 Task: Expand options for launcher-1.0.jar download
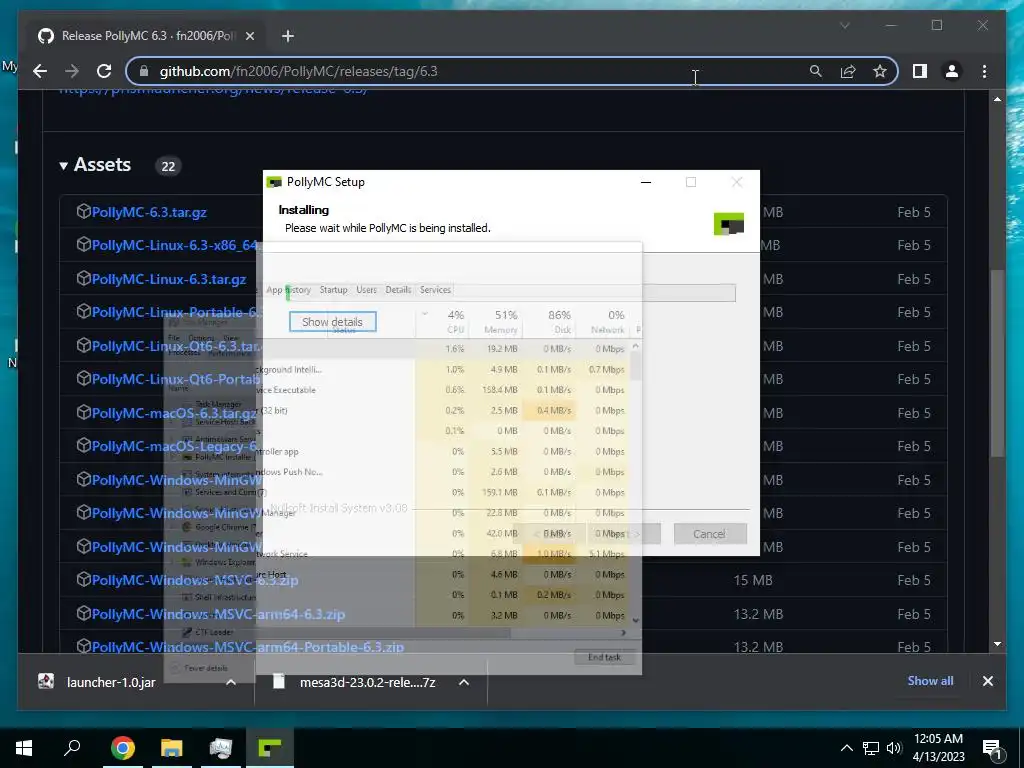pos(231,682)
